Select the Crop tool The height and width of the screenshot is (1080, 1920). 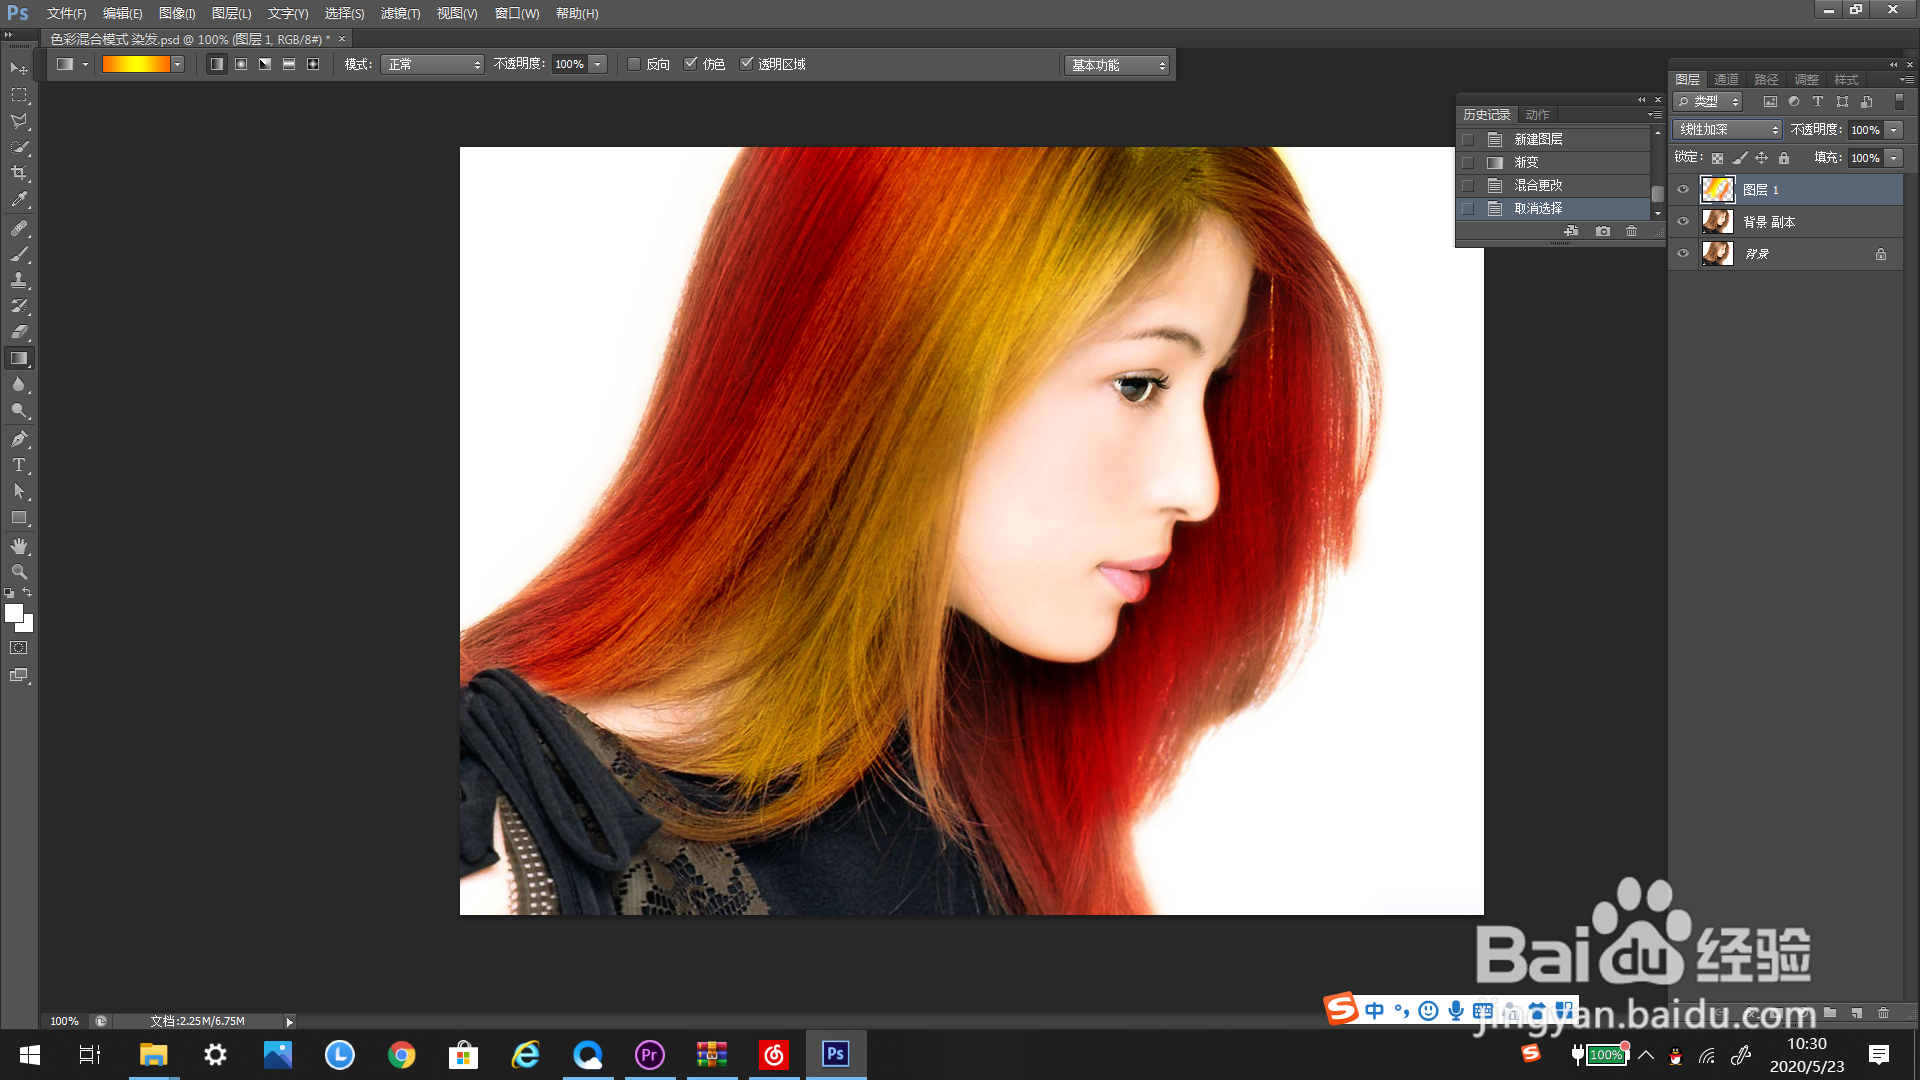pyautogui.click(x=19, y=173)
